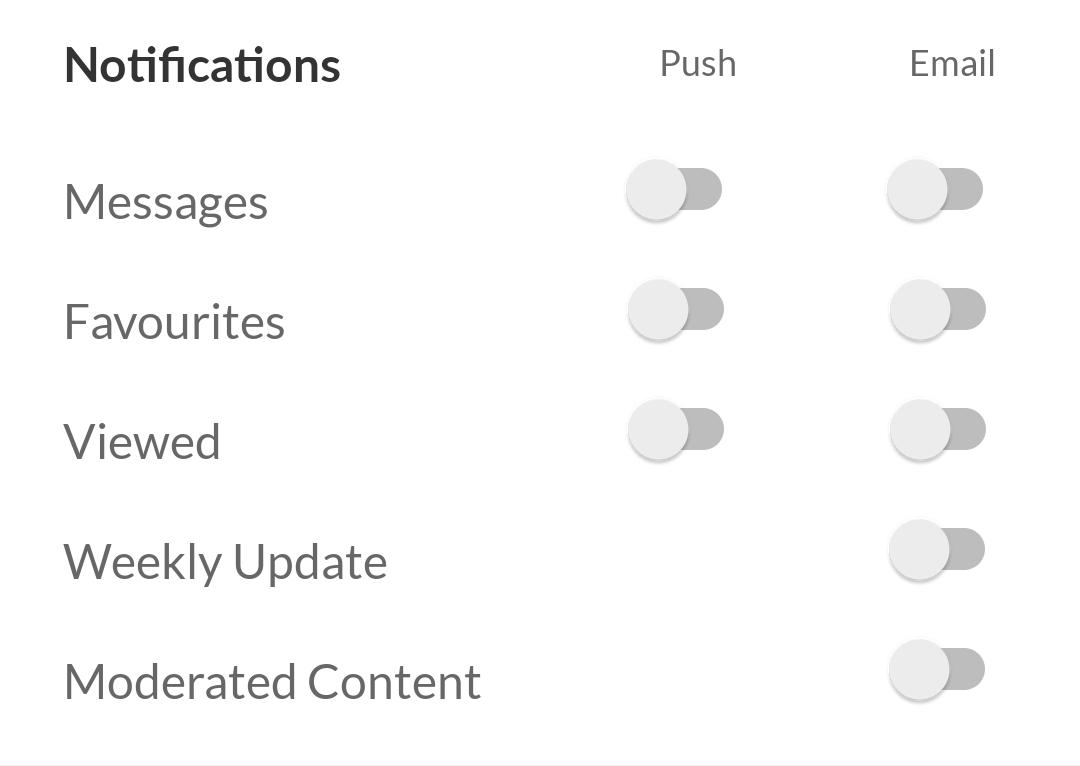Toggle the Weekly Update email switch
The height and width of the screenshot is (766, 1080).
(937, 550)
